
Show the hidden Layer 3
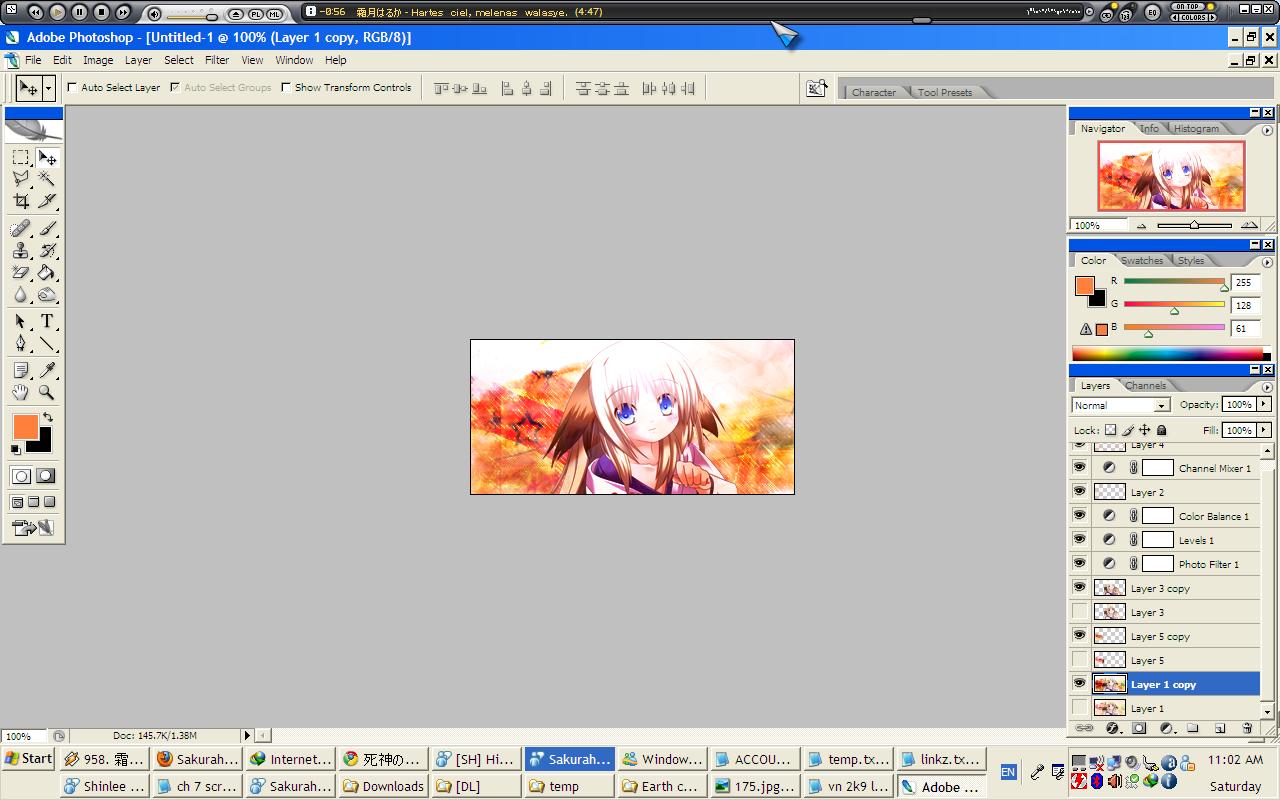click(1079, 611)
